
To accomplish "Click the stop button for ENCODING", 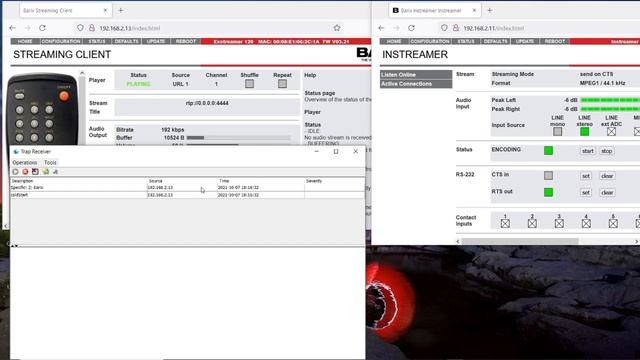I will point(607,151).
